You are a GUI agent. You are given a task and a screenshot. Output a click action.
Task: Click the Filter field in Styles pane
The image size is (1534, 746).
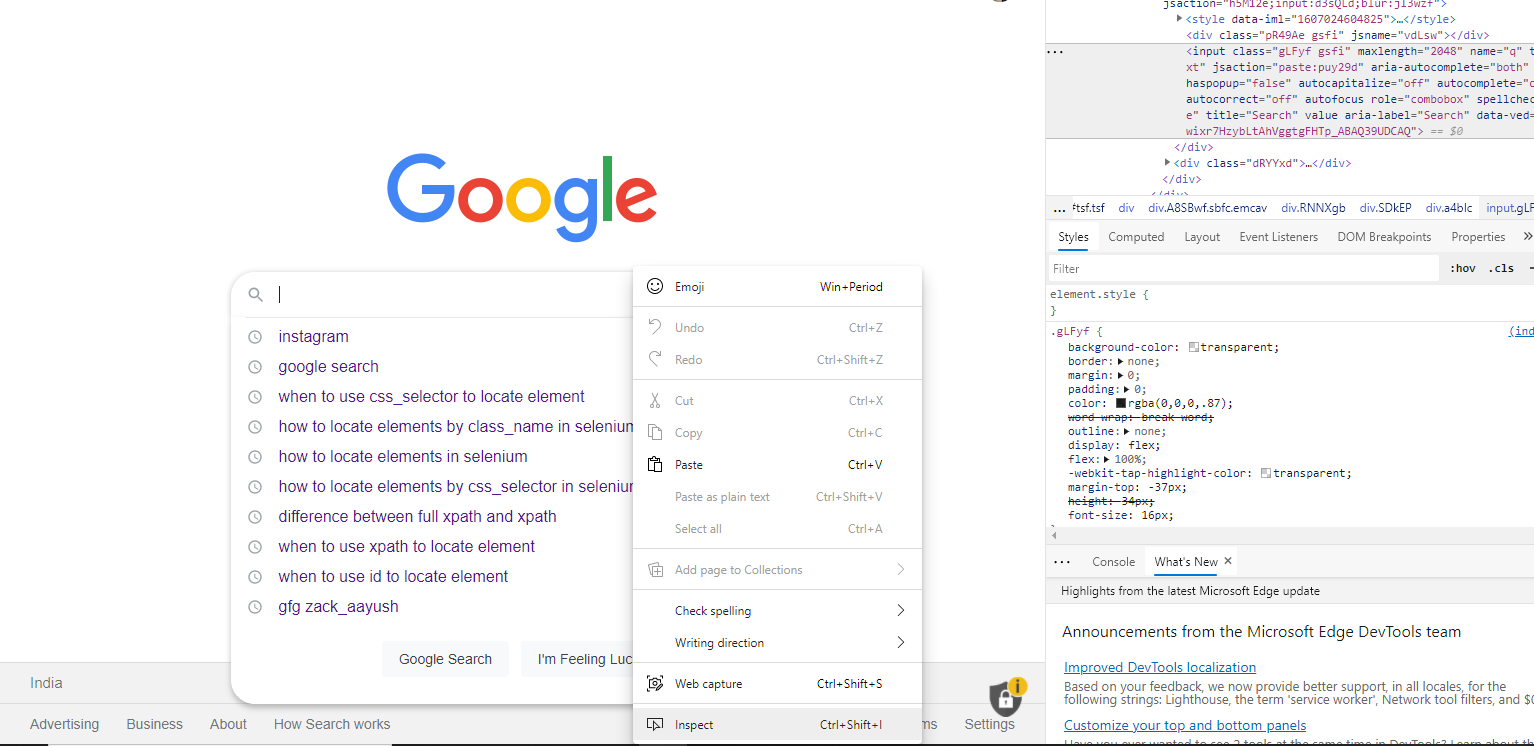(x=1243, y=268)
